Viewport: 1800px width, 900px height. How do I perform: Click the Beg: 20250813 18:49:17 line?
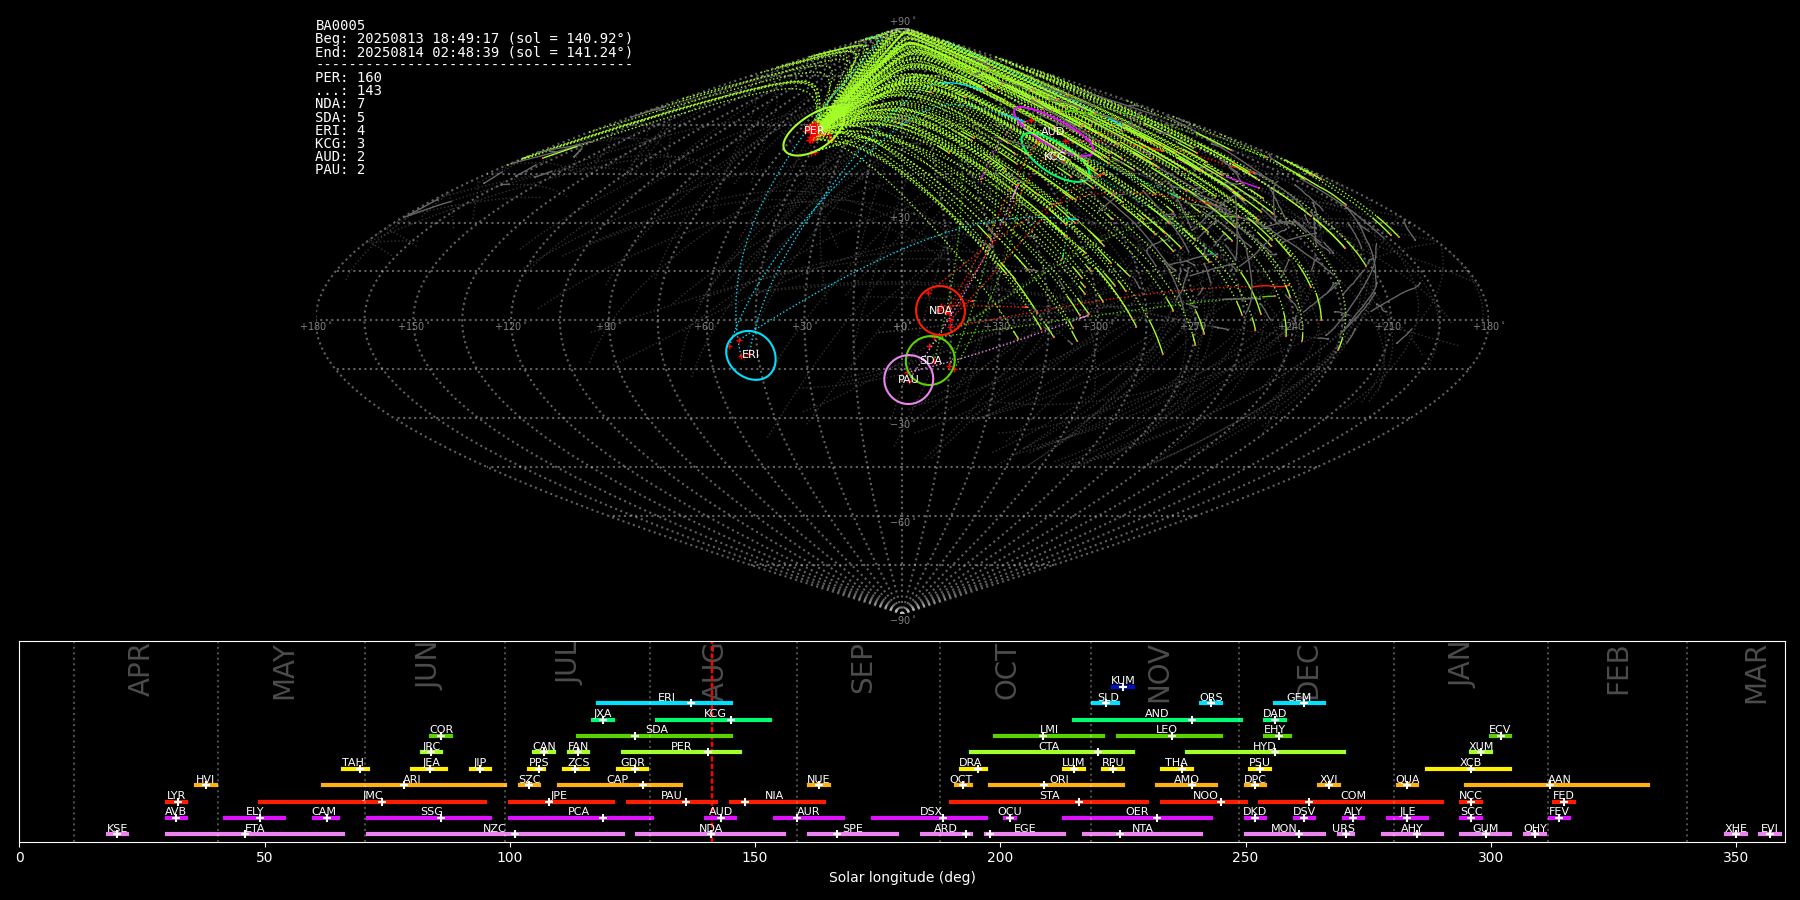(x=474, y=39)
